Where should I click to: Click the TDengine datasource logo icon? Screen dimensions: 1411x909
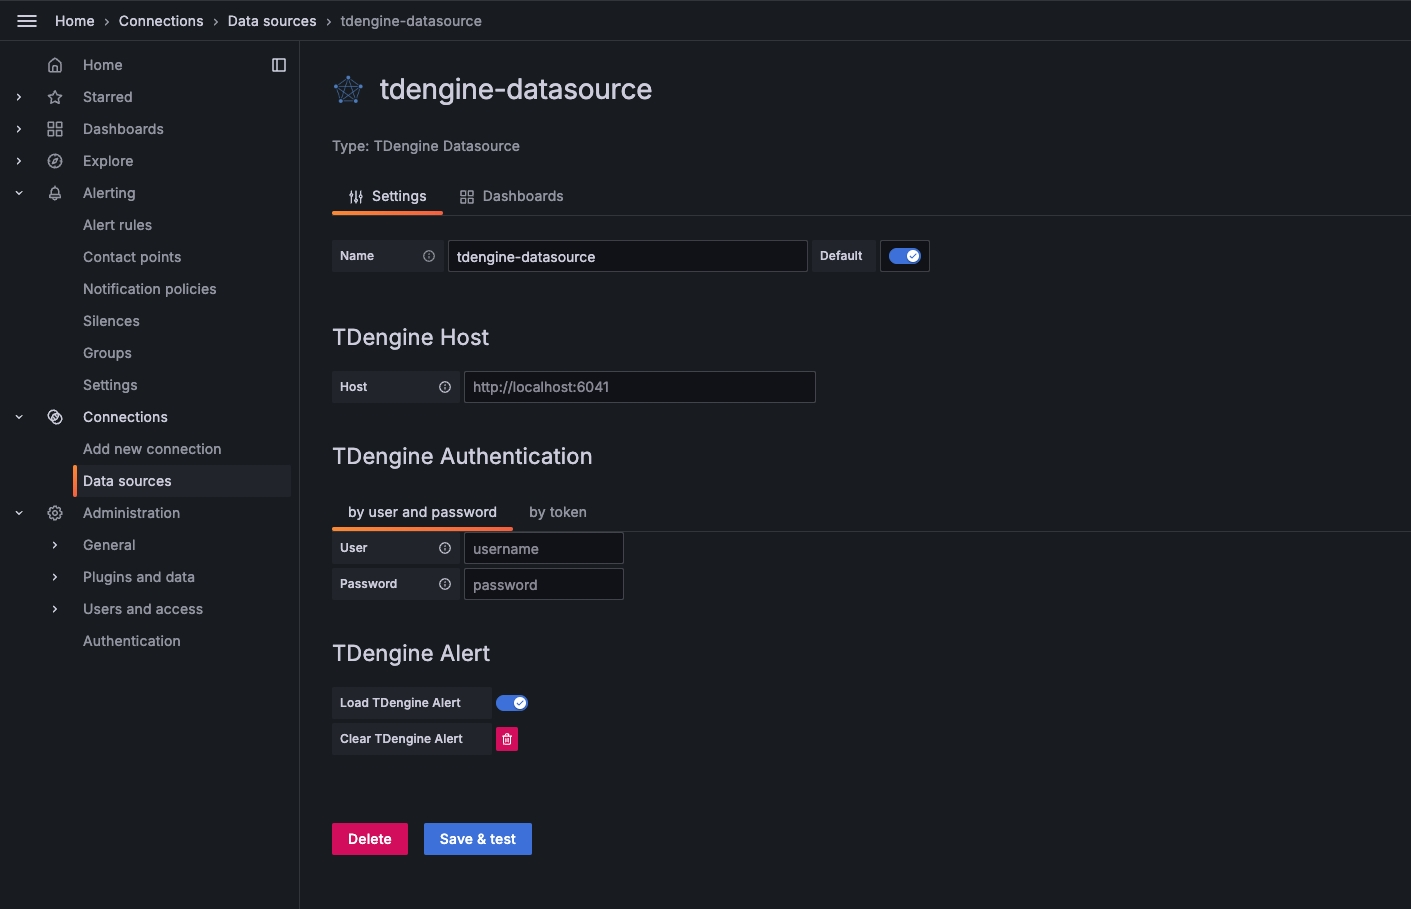pos(348,90)
